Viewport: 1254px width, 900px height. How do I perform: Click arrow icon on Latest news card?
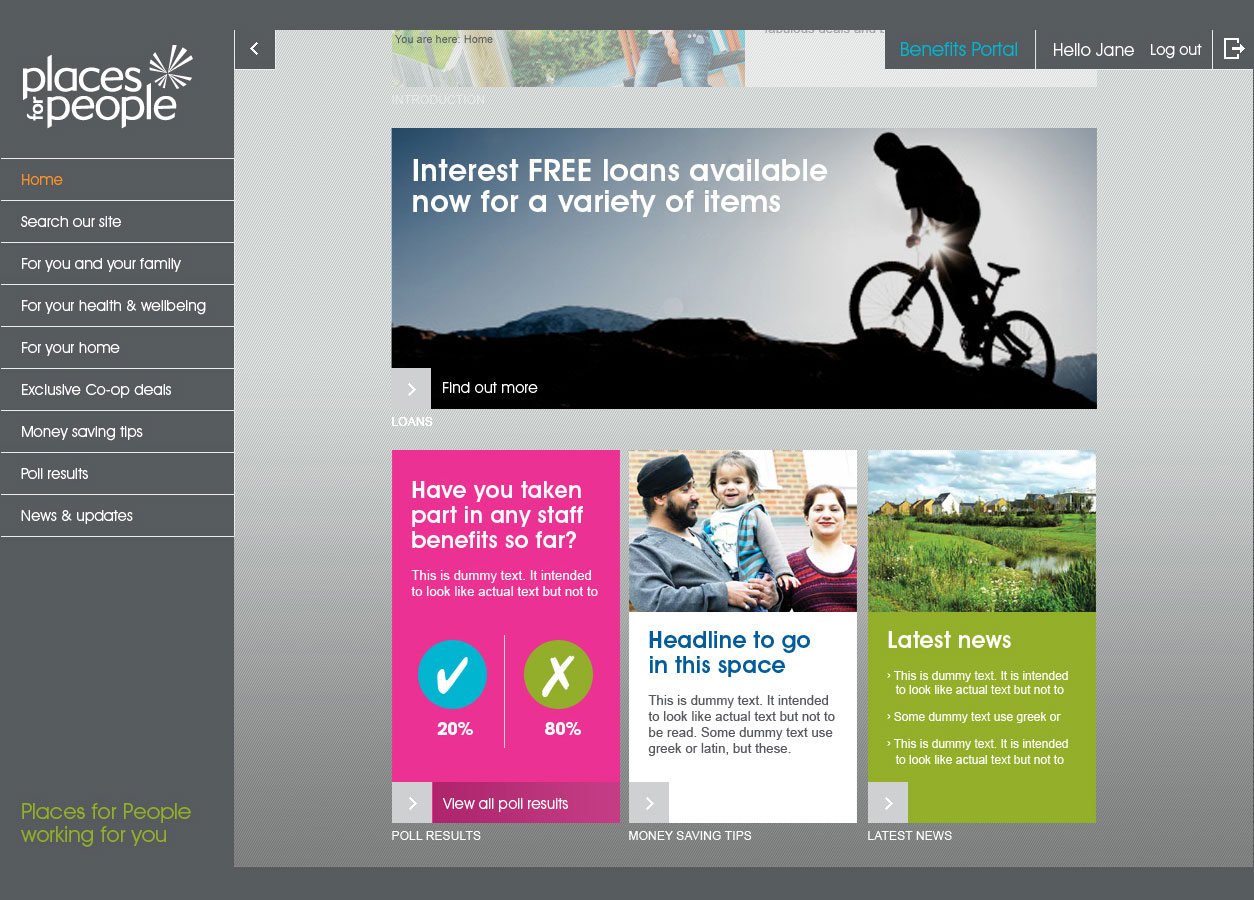888,803
